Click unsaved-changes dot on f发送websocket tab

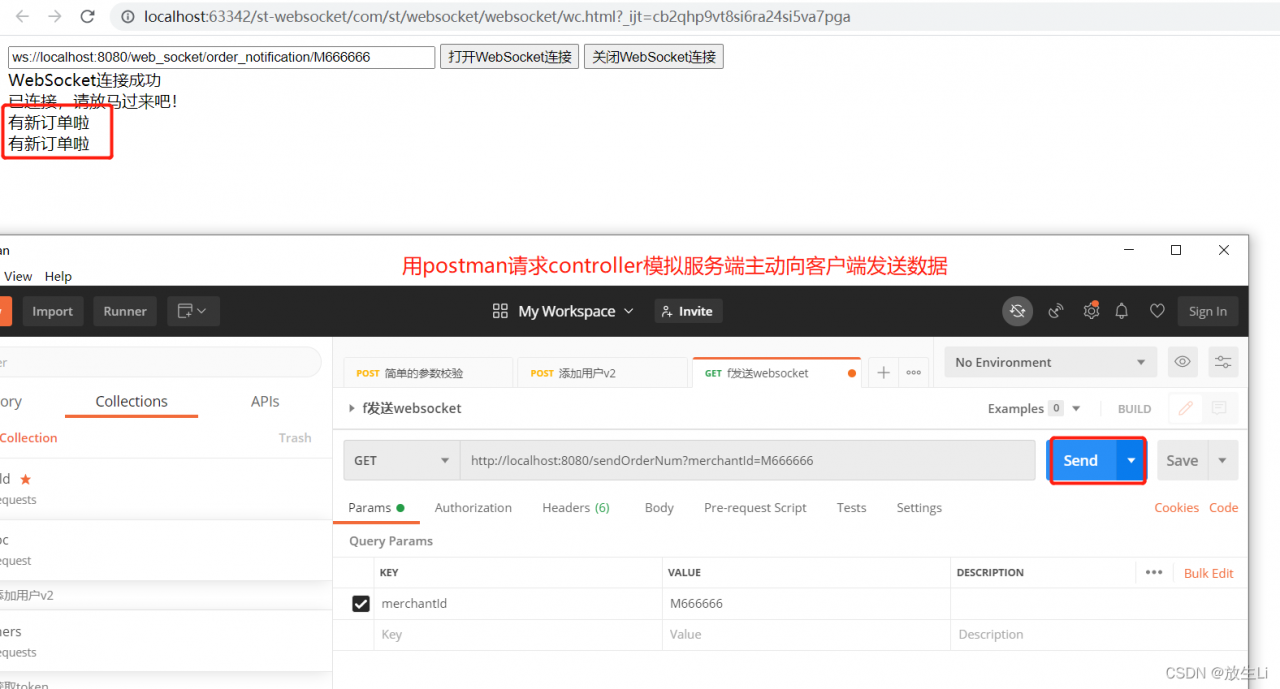852,373
